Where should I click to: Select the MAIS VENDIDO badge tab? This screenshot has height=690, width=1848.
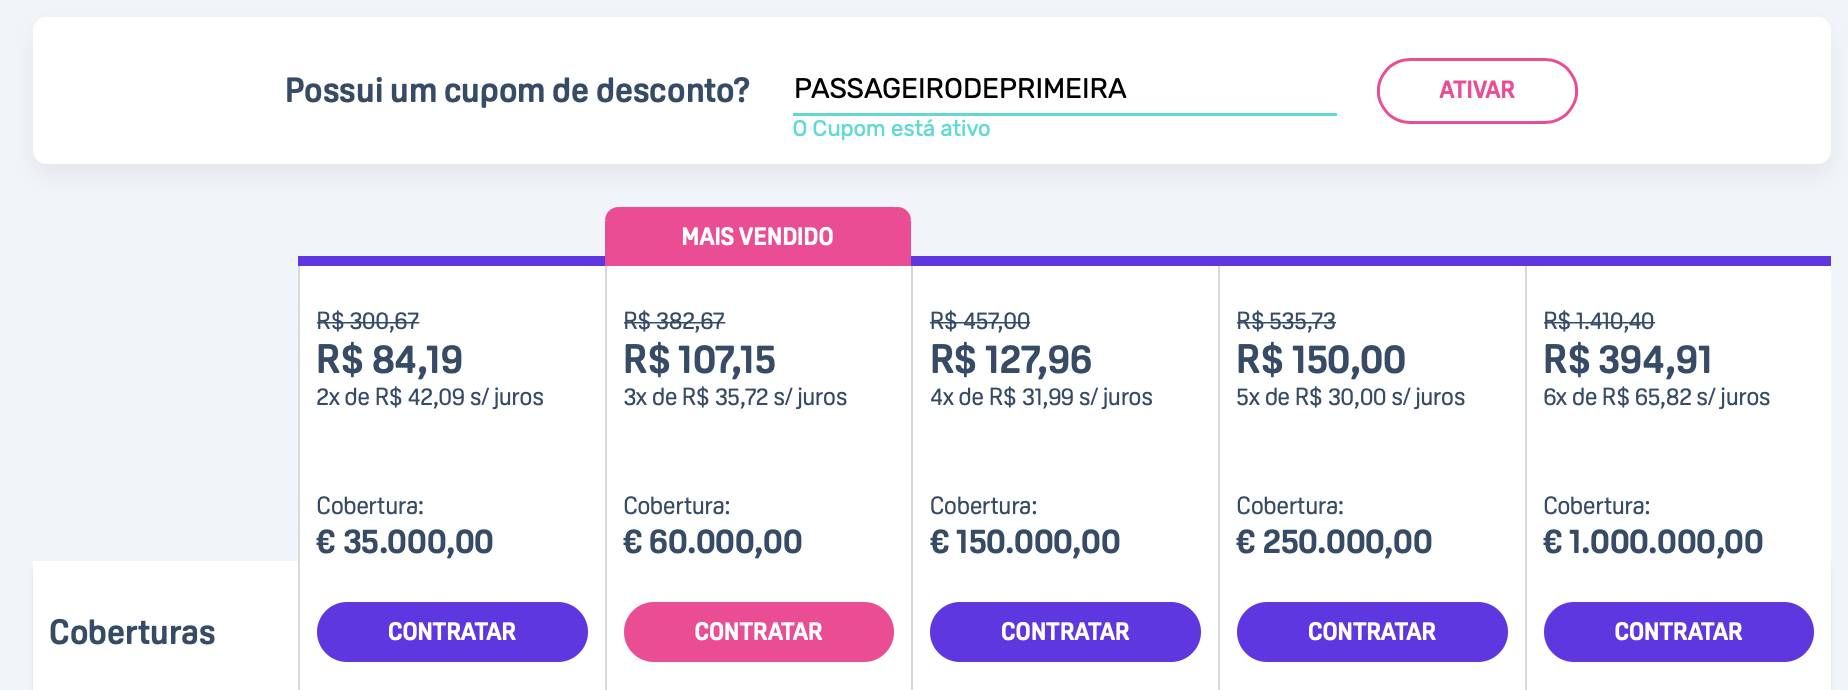click(758, 237)
